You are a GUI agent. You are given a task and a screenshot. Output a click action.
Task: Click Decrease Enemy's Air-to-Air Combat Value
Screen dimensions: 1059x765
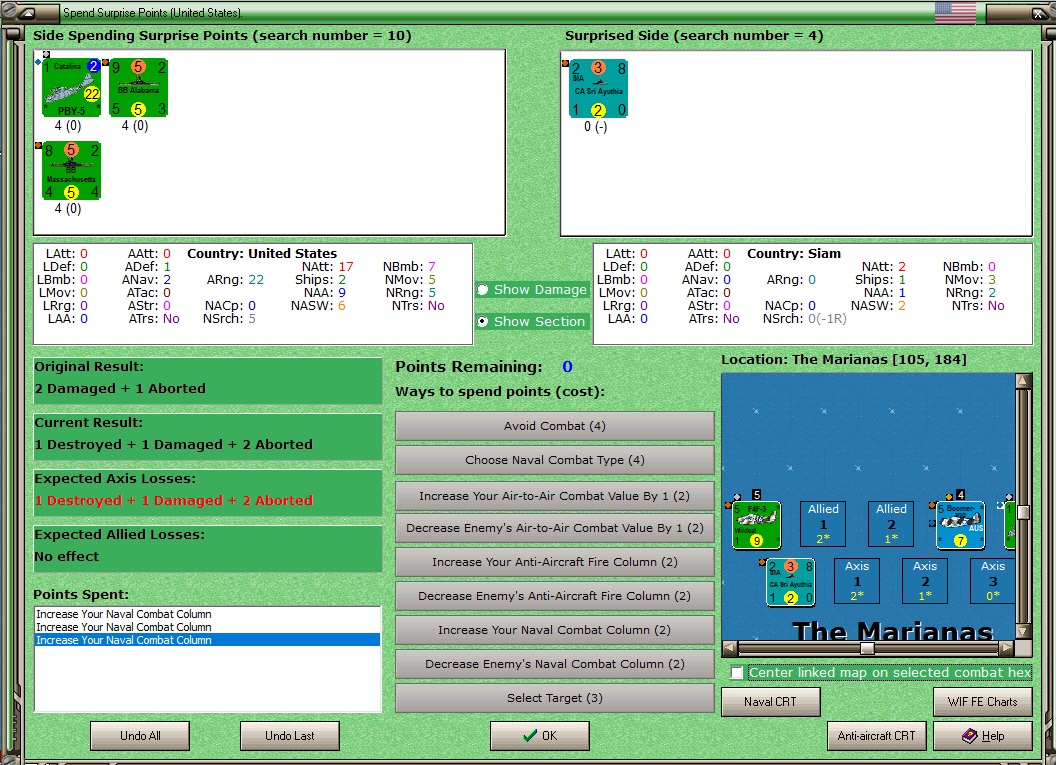[x=554, y=528]
